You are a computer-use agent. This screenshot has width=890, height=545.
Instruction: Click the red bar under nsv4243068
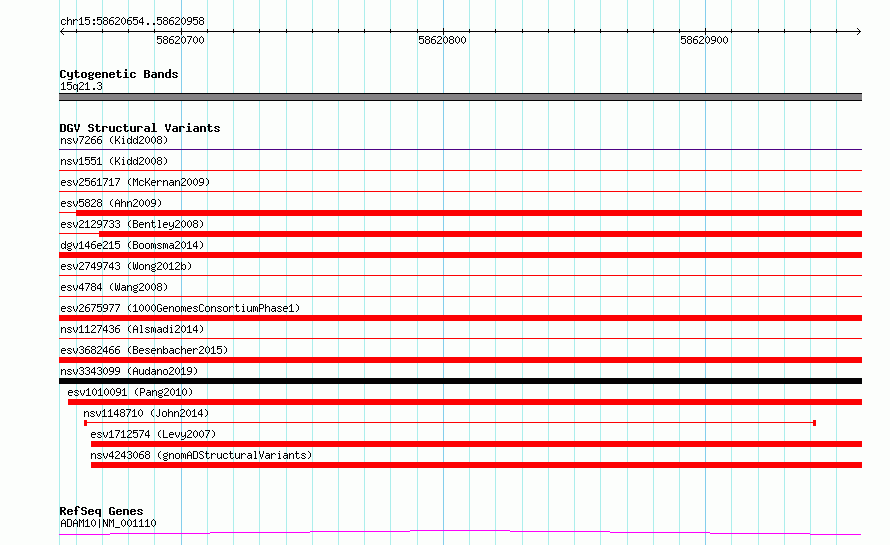tap(476, 465)
